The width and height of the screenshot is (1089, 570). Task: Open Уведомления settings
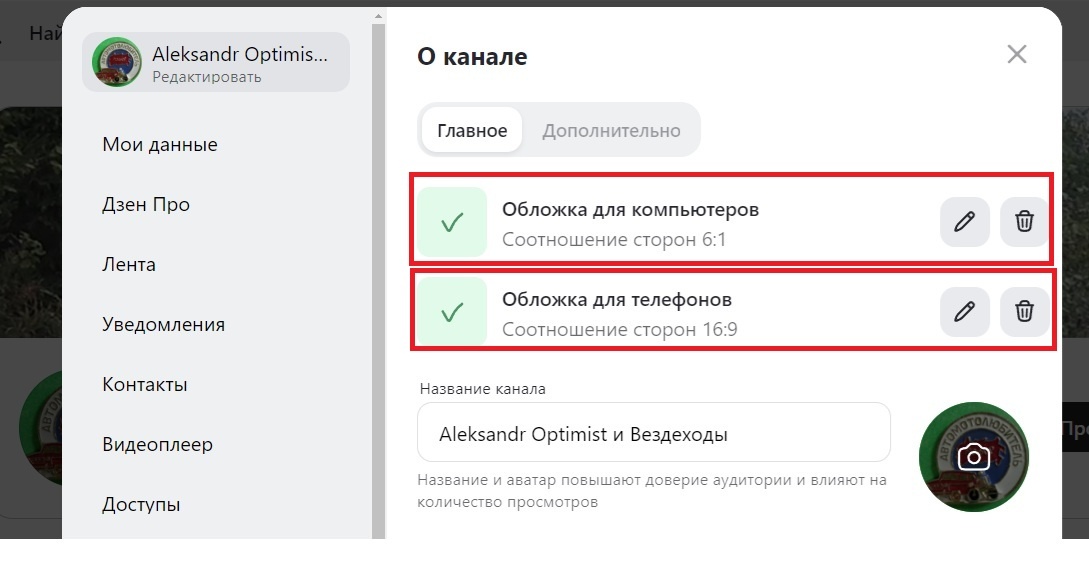[163, 324]
